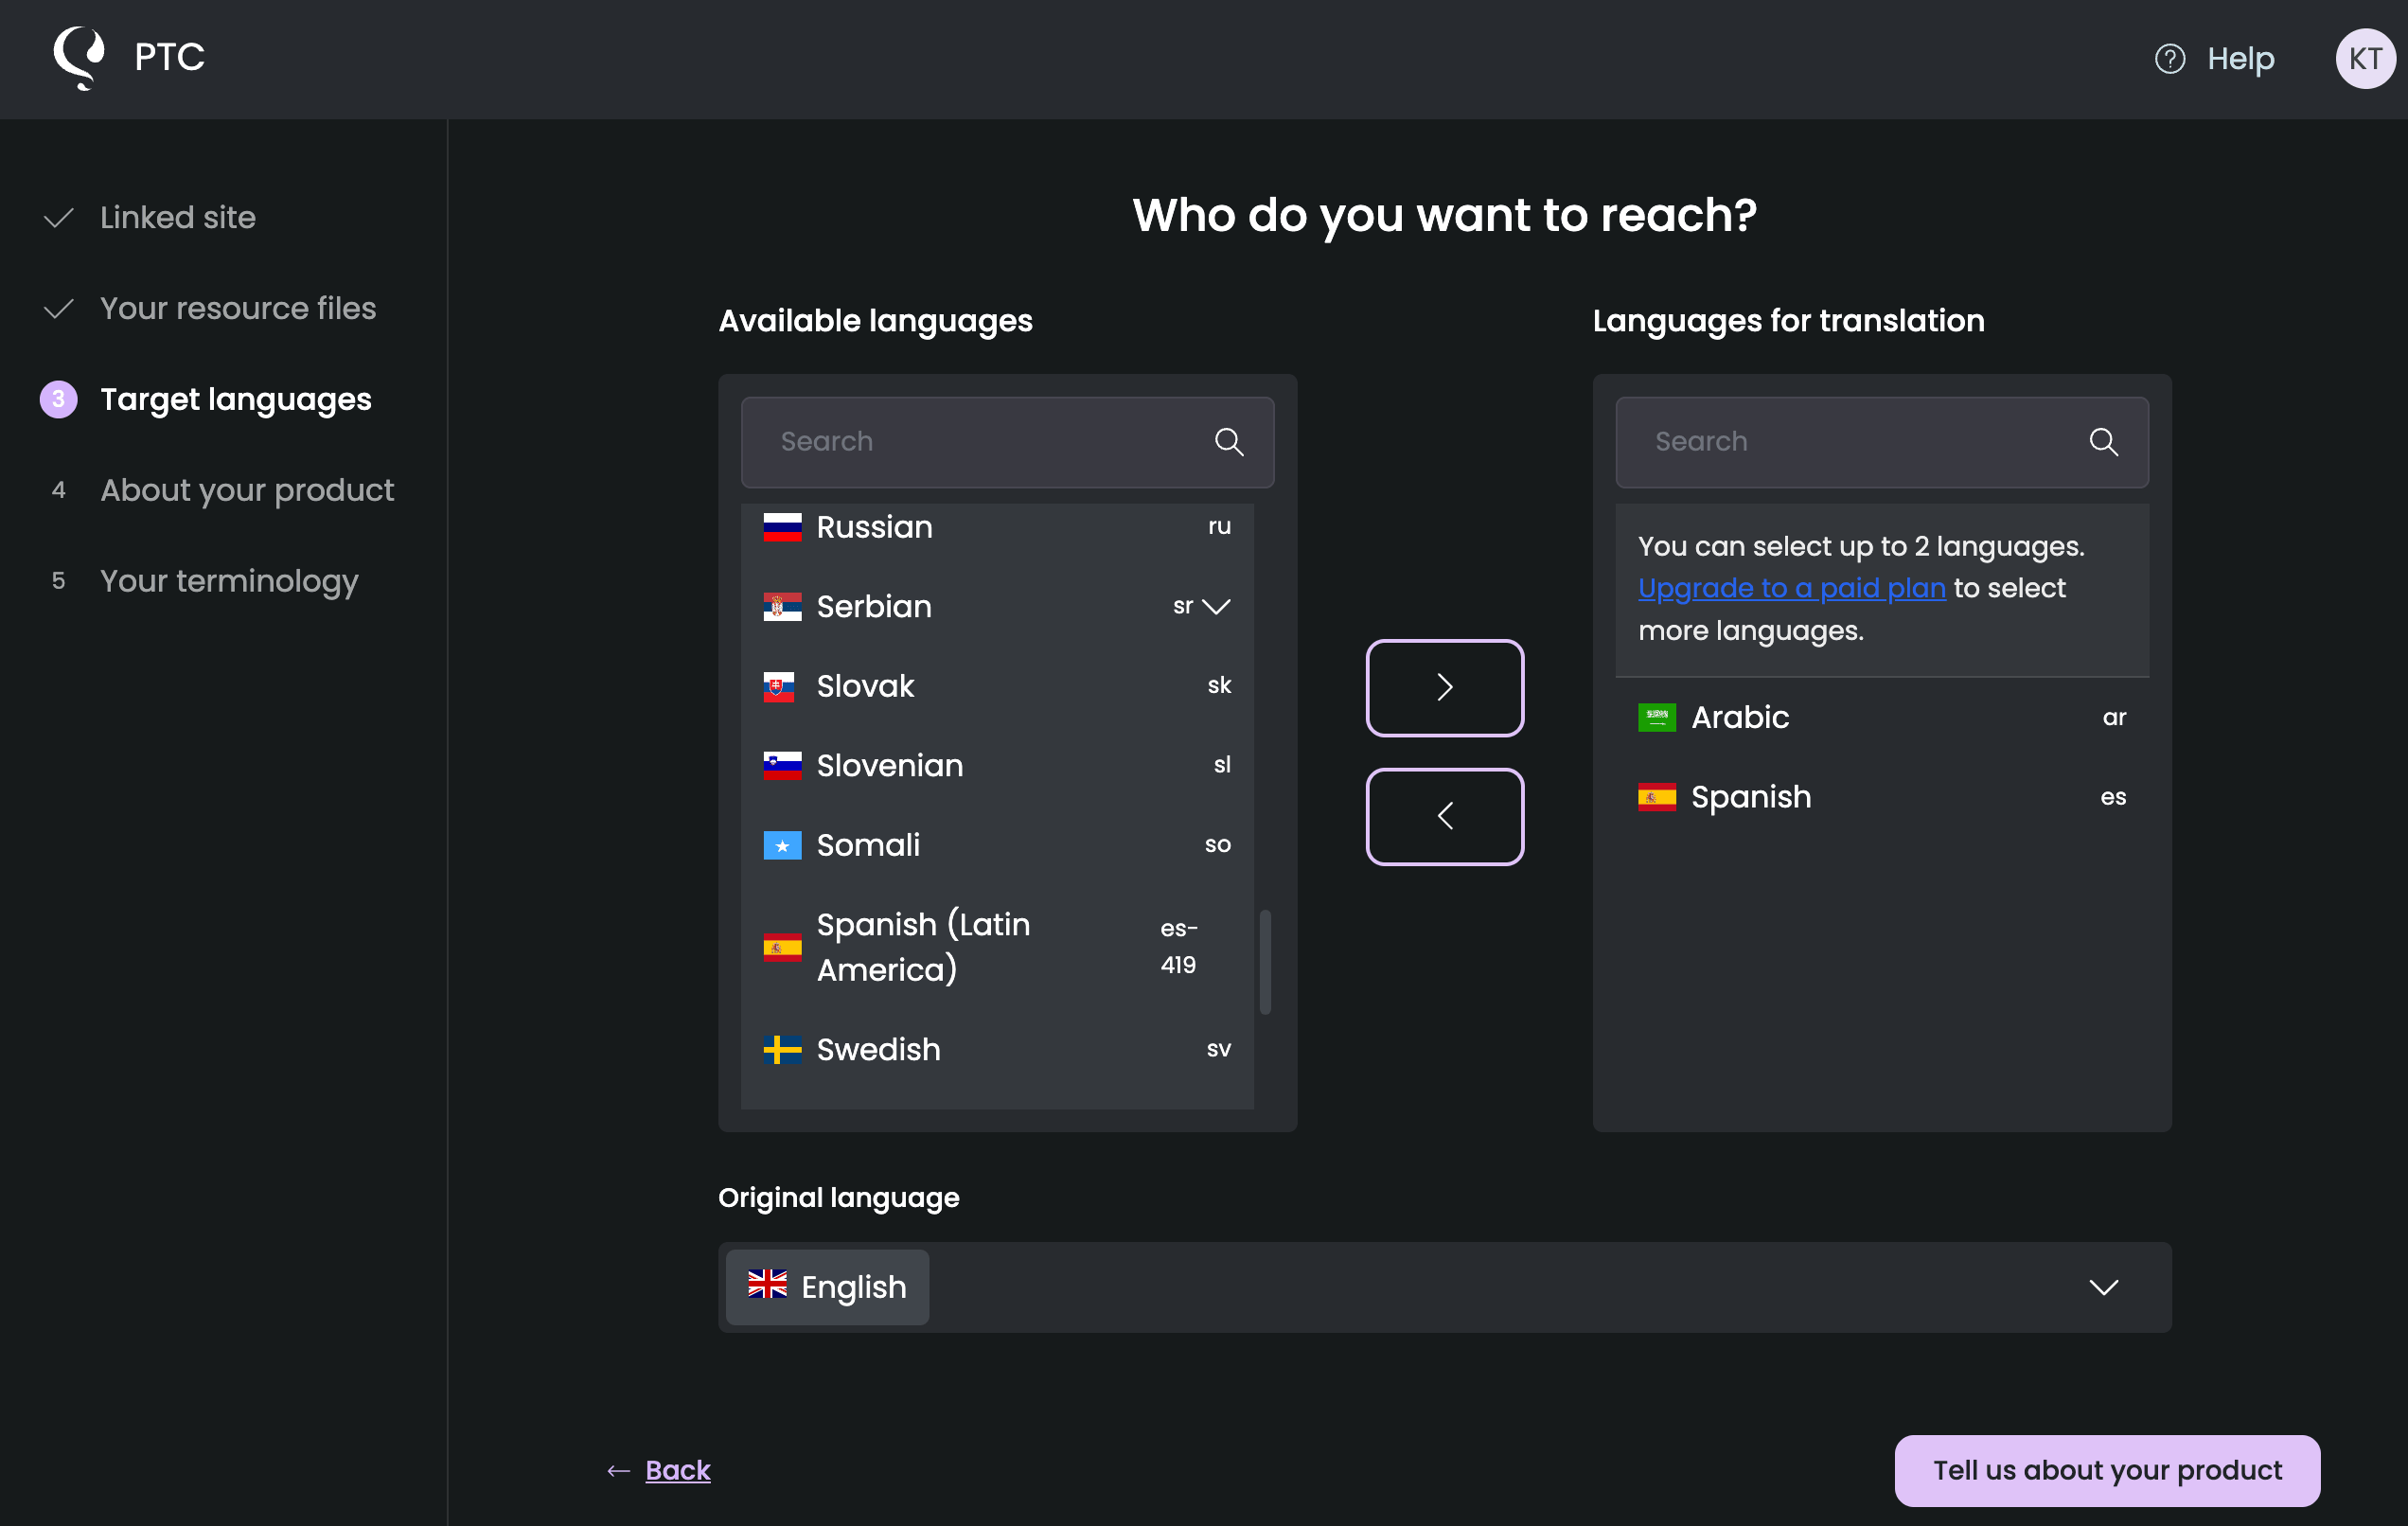Click the Somali flag icon
Viewport: 2408px width, 1526px height.
782,846
